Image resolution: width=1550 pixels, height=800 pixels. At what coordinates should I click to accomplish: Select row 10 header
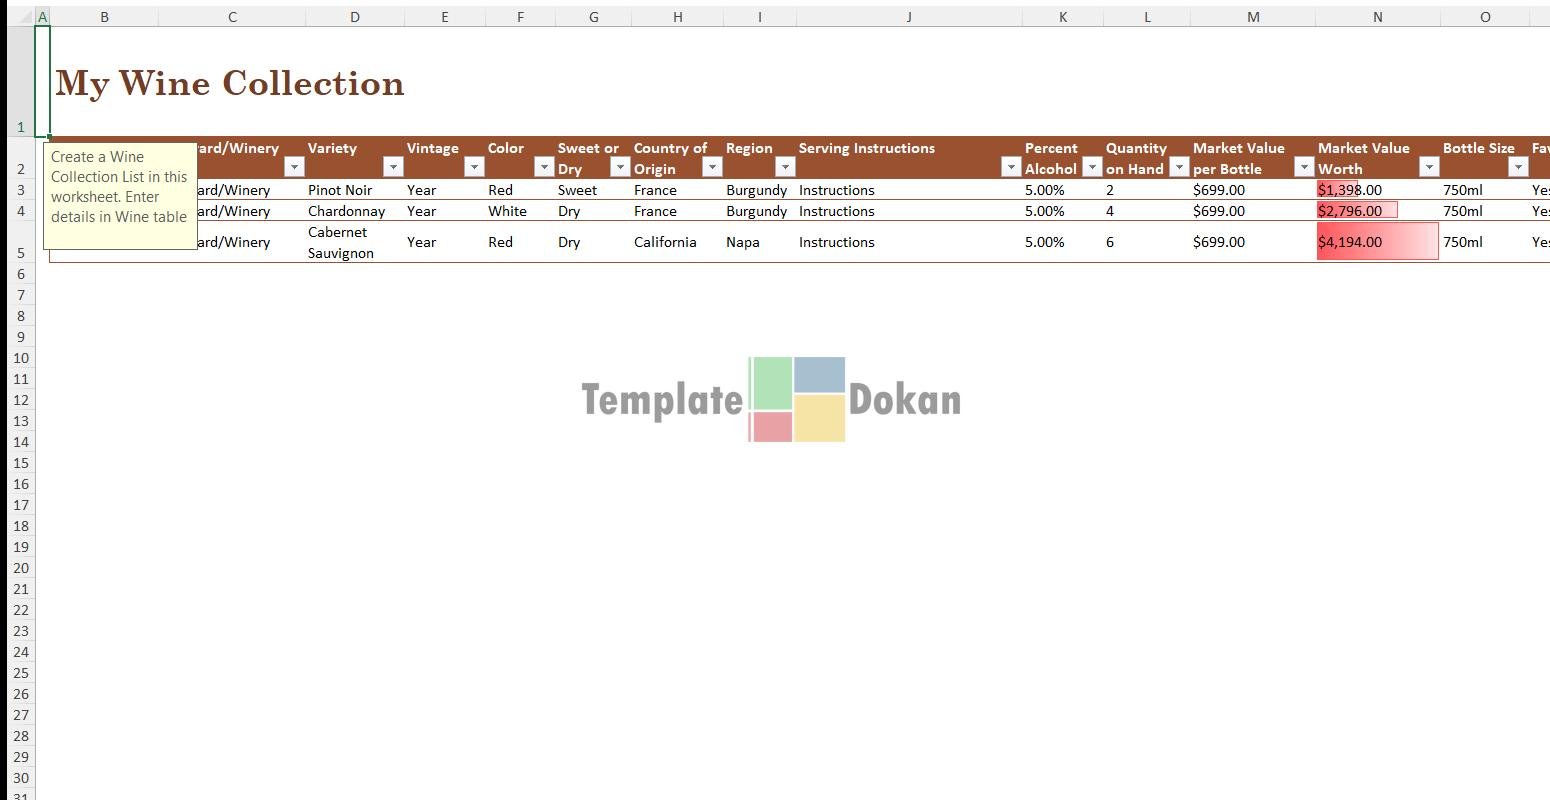click(21, 358)
